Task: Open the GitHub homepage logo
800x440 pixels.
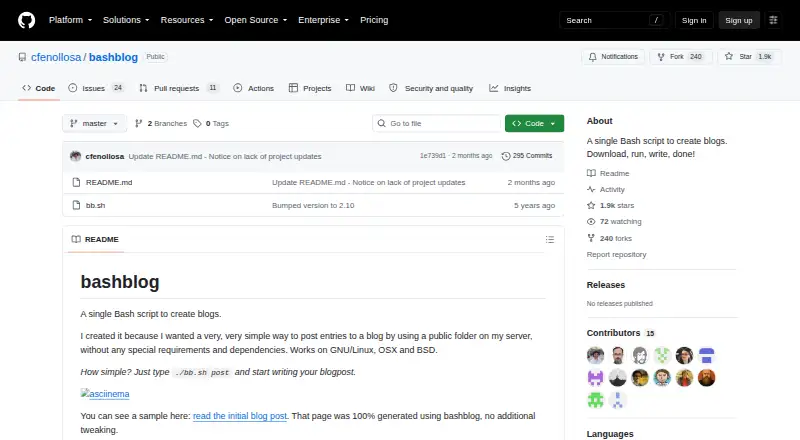Action: (x=27, y=20)
